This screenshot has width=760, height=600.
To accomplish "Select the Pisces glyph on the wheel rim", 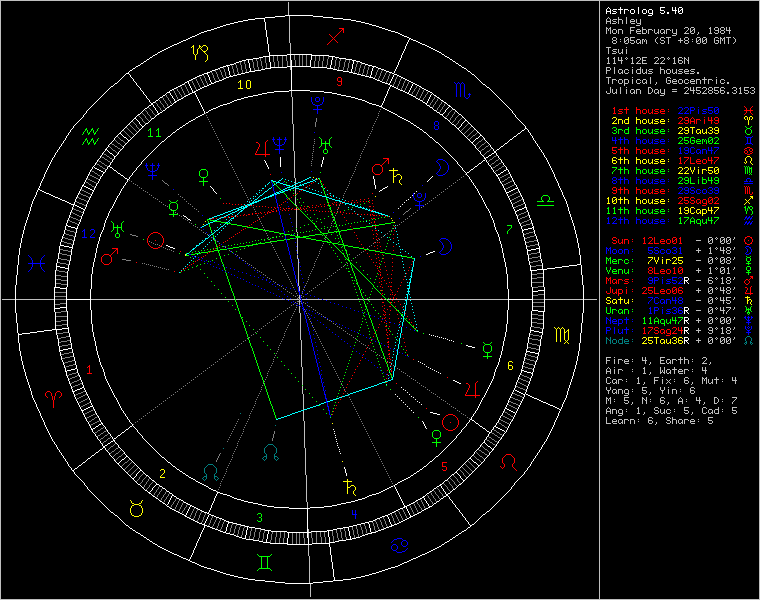I will point(37,264).
